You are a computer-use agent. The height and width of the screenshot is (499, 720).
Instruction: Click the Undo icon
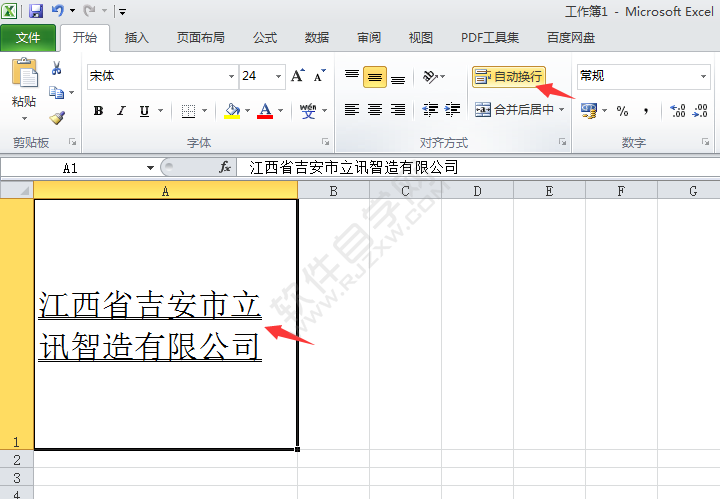(57, 11)
